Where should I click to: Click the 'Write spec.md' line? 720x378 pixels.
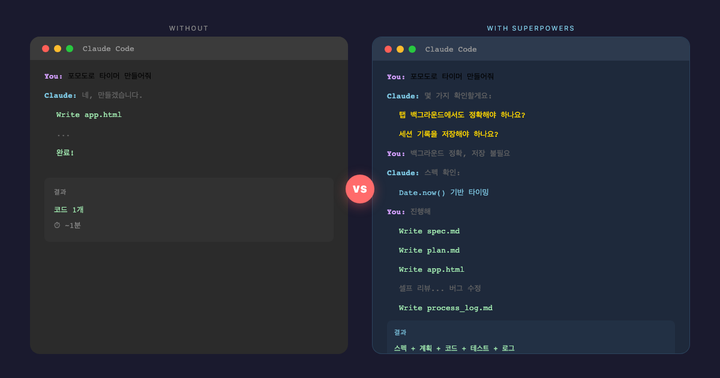coord(429,231)
